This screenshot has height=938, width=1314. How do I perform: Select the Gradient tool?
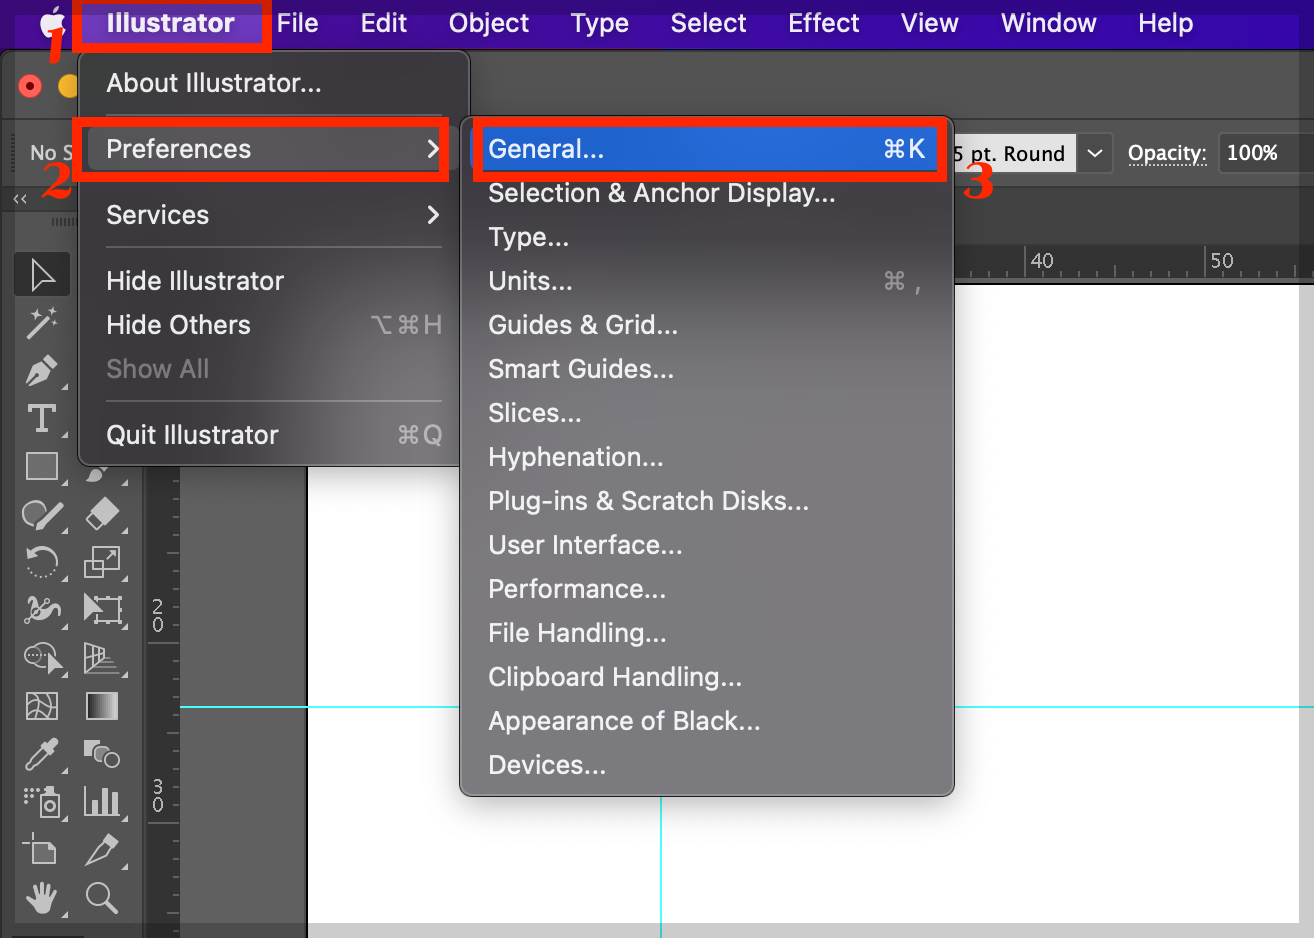102,706
